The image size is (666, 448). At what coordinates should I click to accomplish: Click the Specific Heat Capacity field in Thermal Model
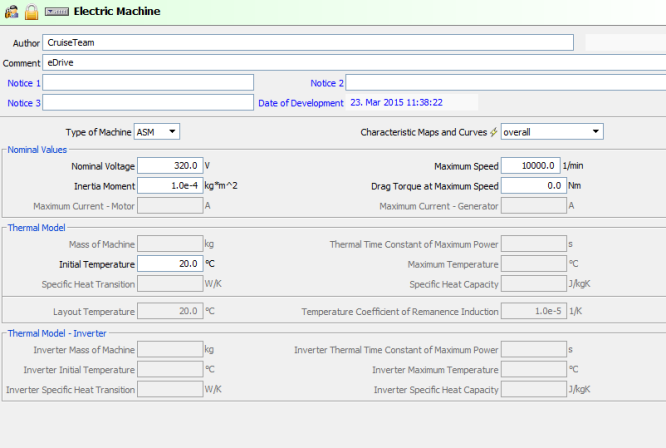(534, 284)
